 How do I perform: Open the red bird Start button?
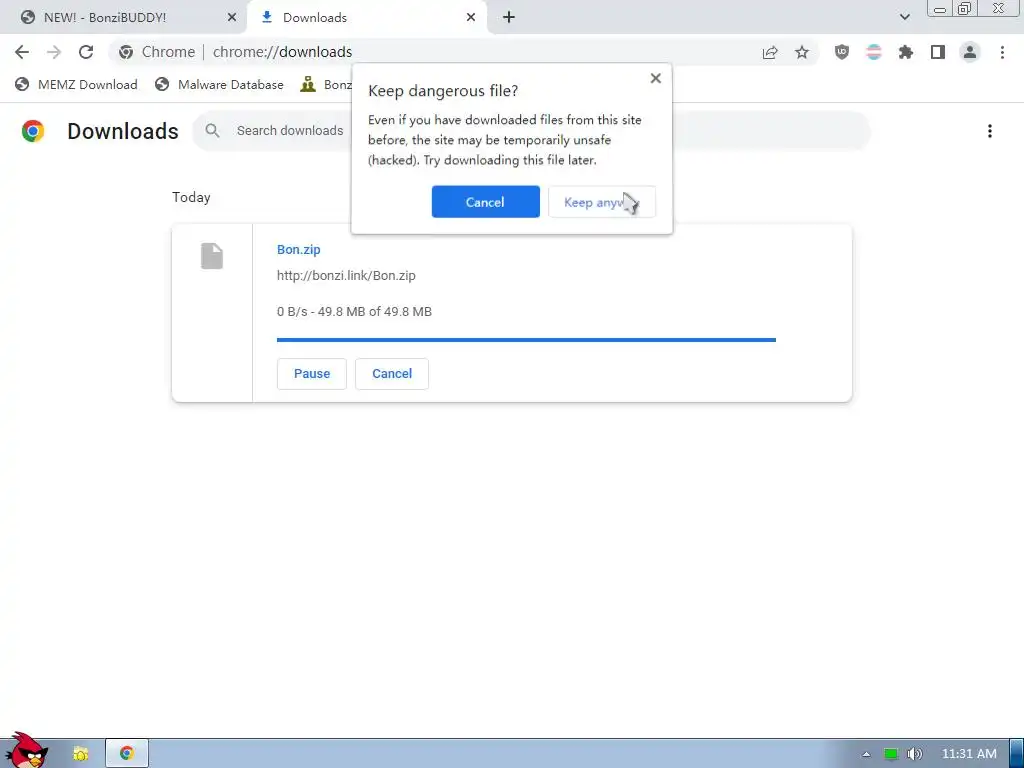[25, 751]
